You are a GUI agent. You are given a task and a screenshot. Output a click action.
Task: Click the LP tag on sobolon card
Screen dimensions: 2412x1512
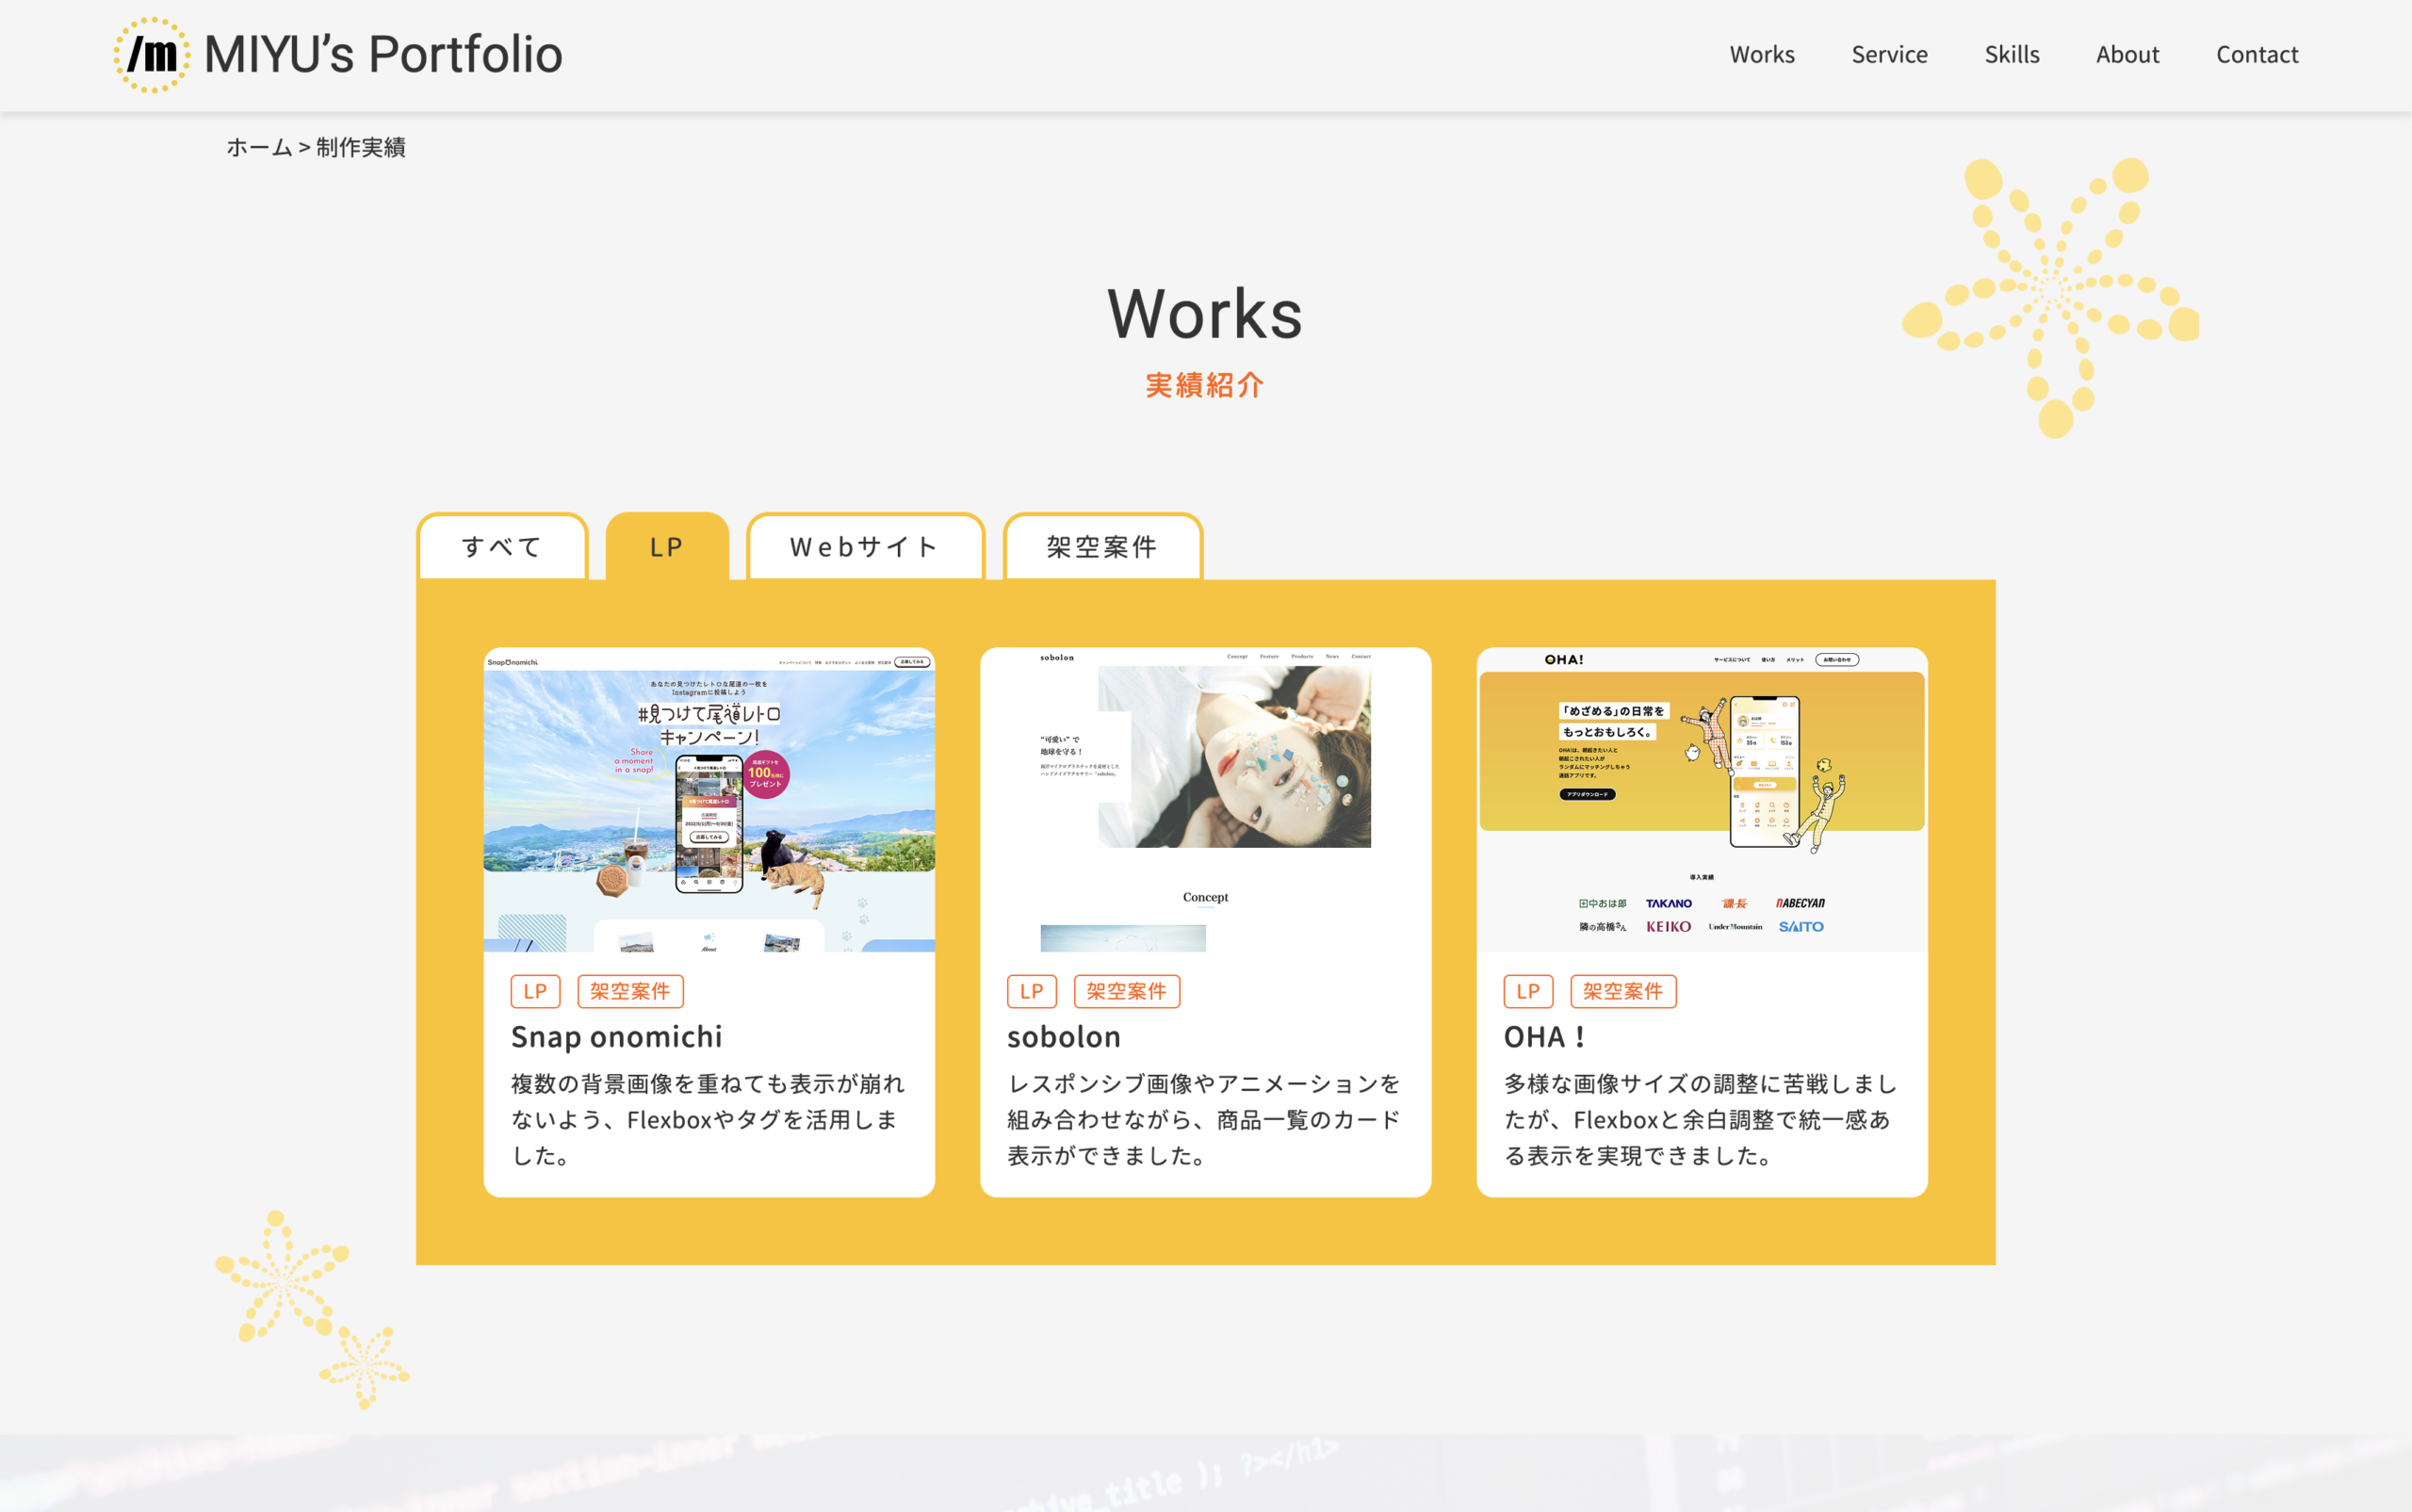tap(1031, 991)
